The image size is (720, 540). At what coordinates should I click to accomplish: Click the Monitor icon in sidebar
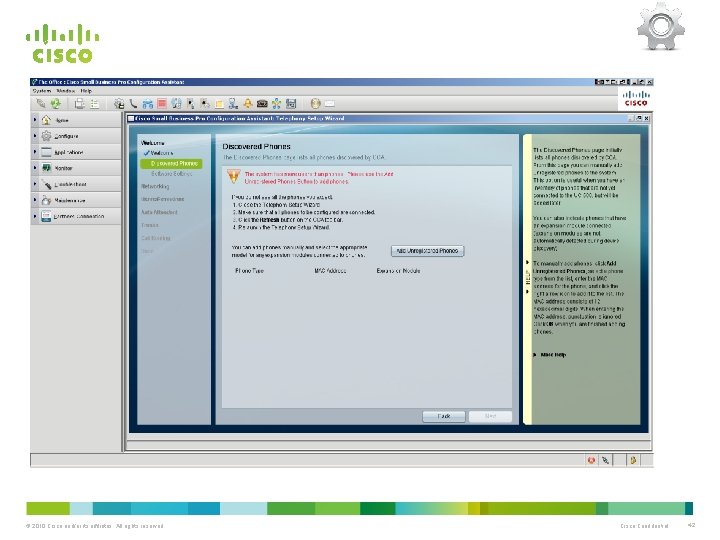coord(46,168)
